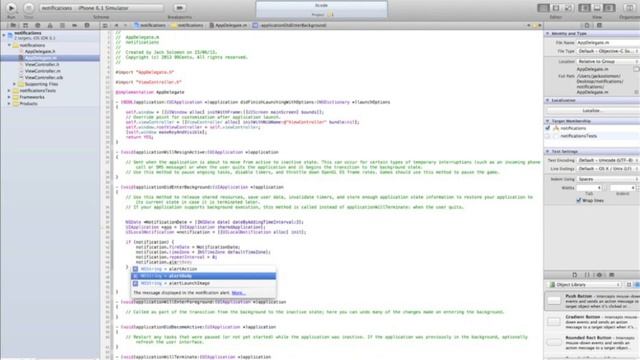Choose alertAction from autocomplete list
This screenshot has height=360, width=640.
203,269
